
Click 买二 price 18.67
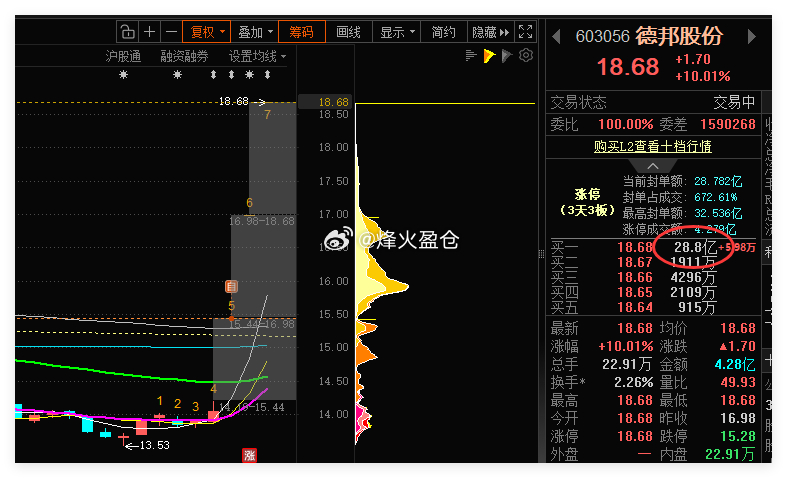coord(634,263)
